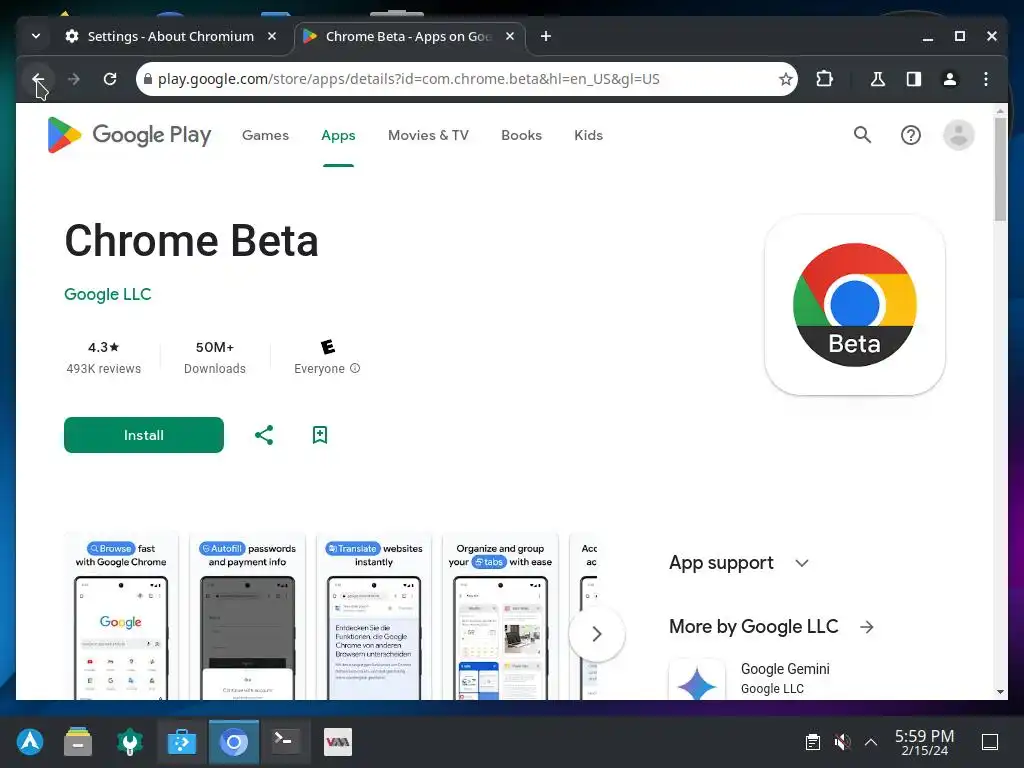
Task: Open the VMA taskbar application icon
Action: 338,742
